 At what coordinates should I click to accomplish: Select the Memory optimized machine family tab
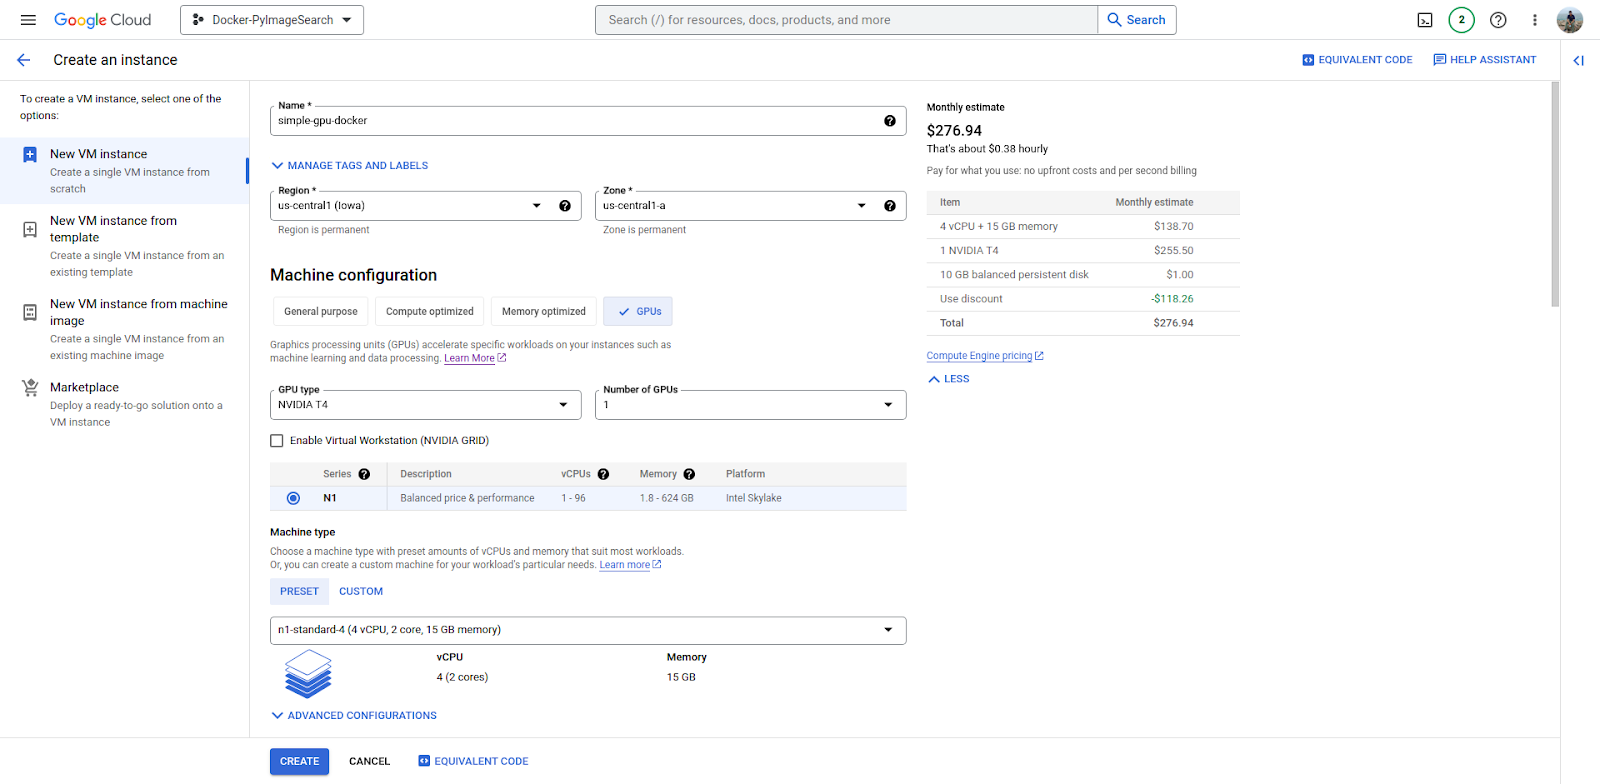pyautogui.click(x=544, y=312)
